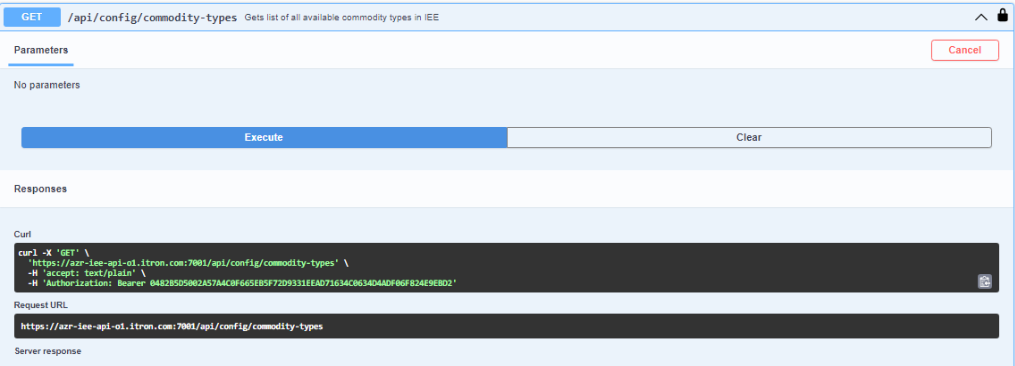Click the Curl label
The height and width of the screenshot is (366, 1015).
23,234
